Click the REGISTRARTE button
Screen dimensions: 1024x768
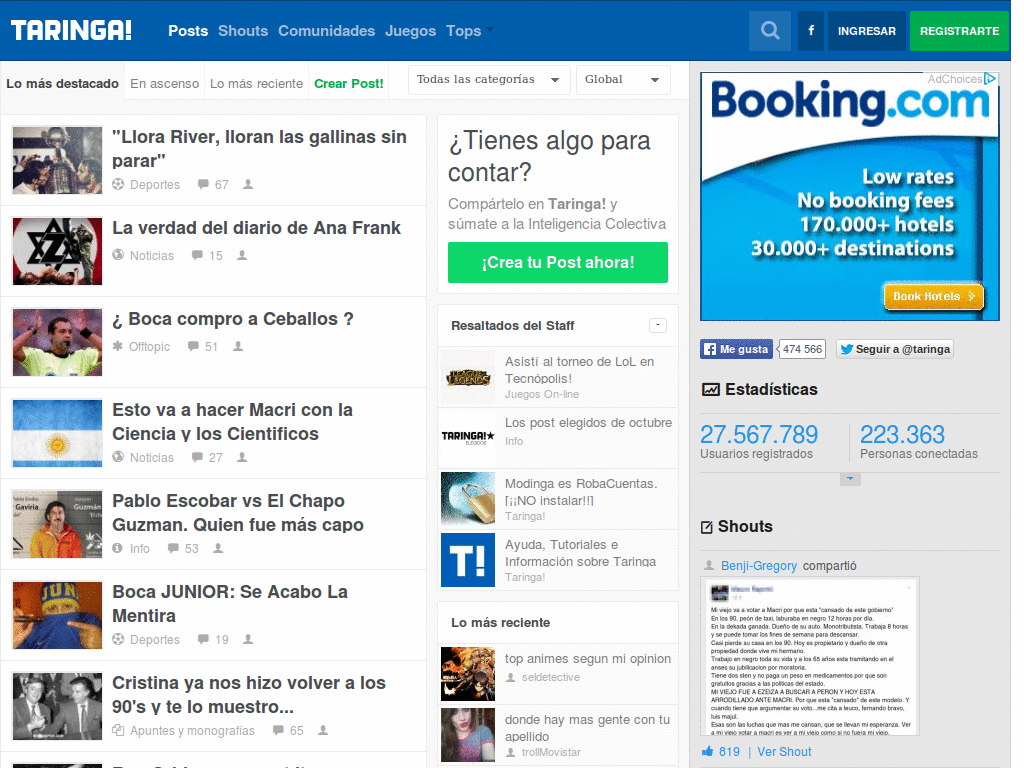tap(959, 31)
